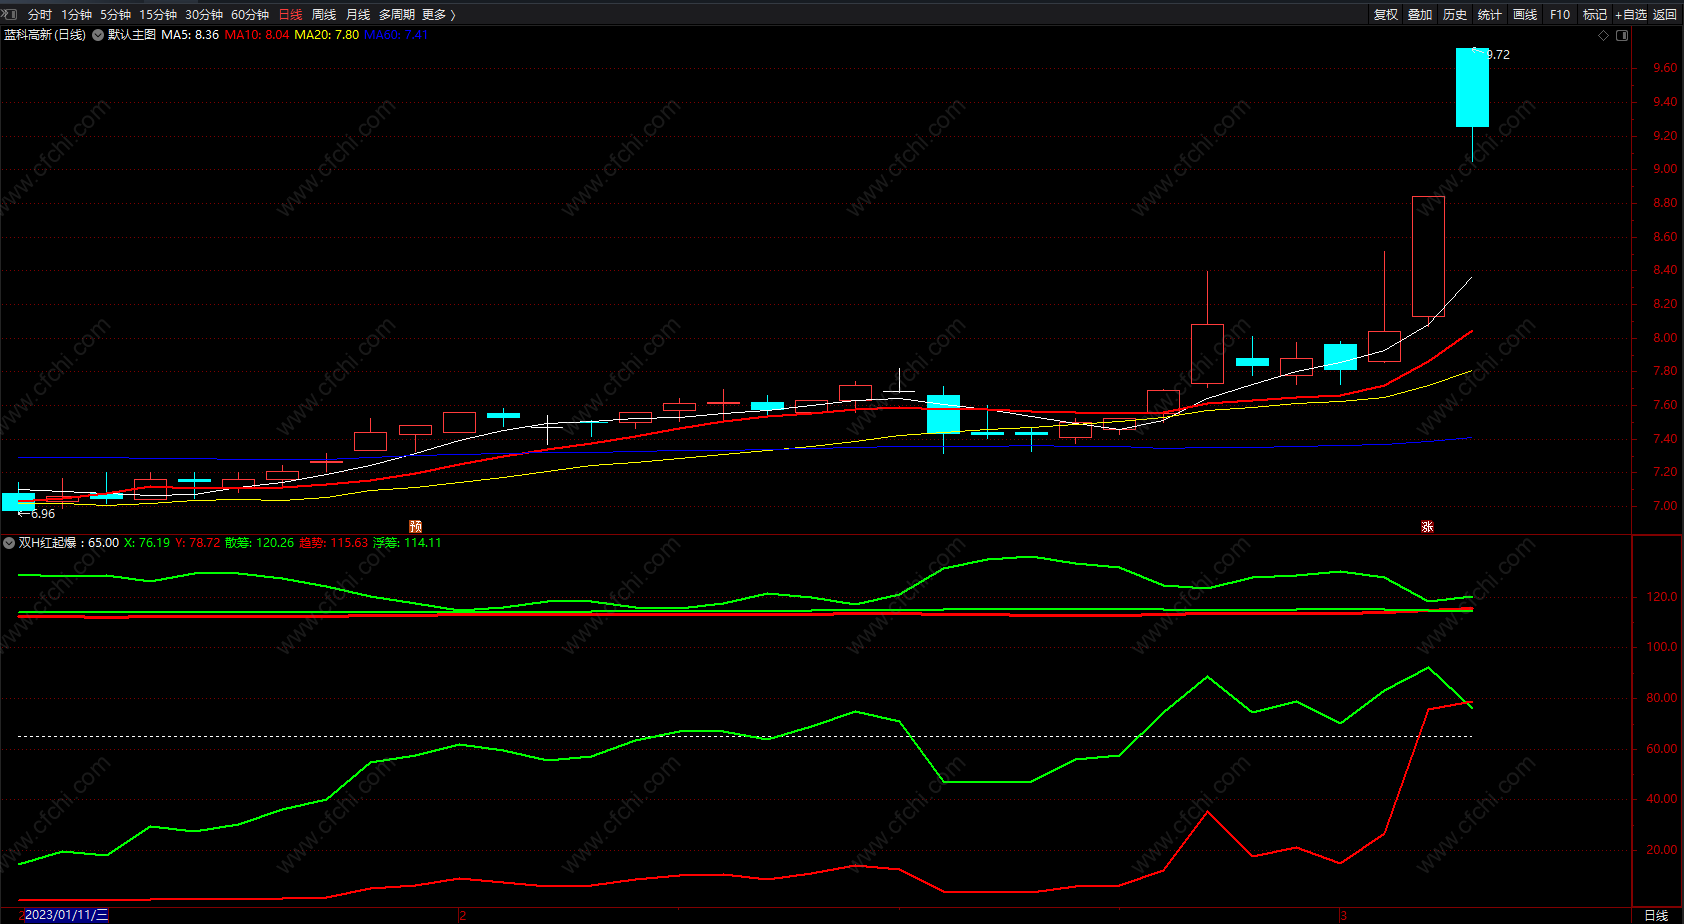Expand the 默认主图 main chart indicator dropdown

tap(98, 35)
